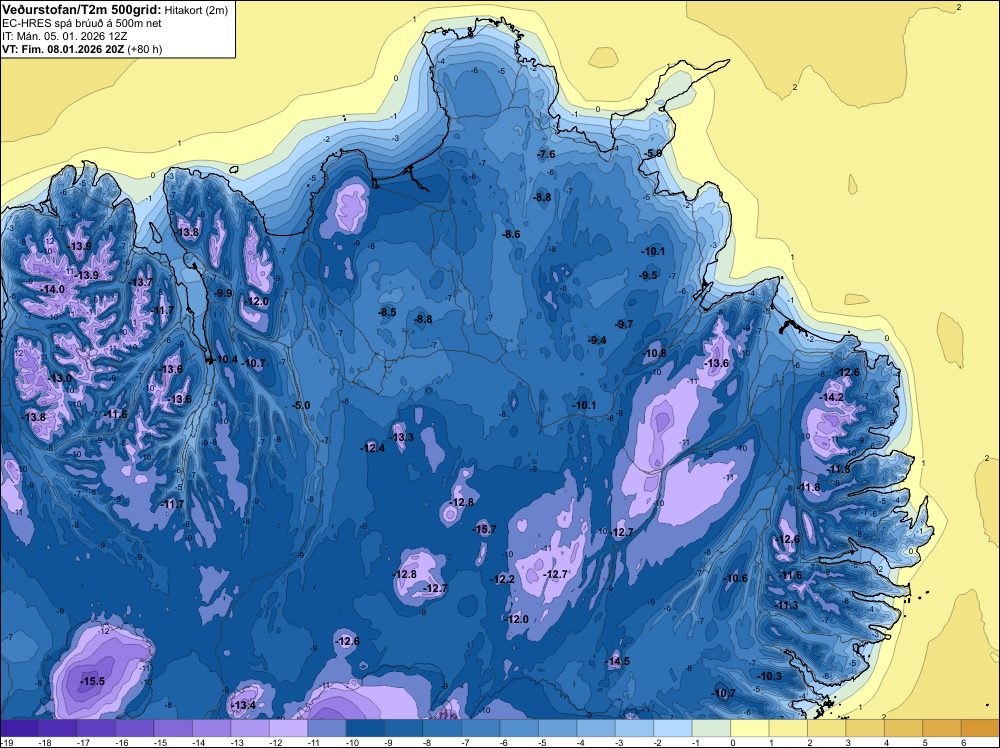The image size is (1000, 748).
Task: Select legend swatch between 3 and 4
Action: coord(865,728)
